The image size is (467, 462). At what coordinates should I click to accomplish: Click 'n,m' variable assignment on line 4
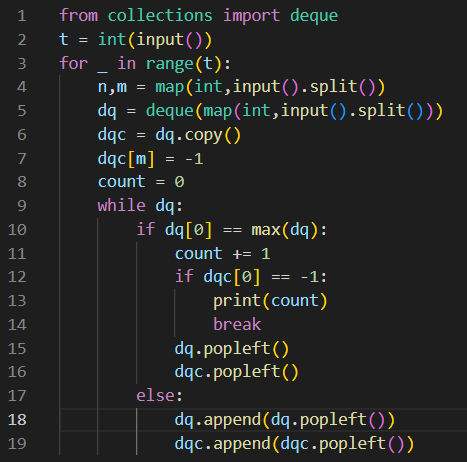(x=112, y=87)
